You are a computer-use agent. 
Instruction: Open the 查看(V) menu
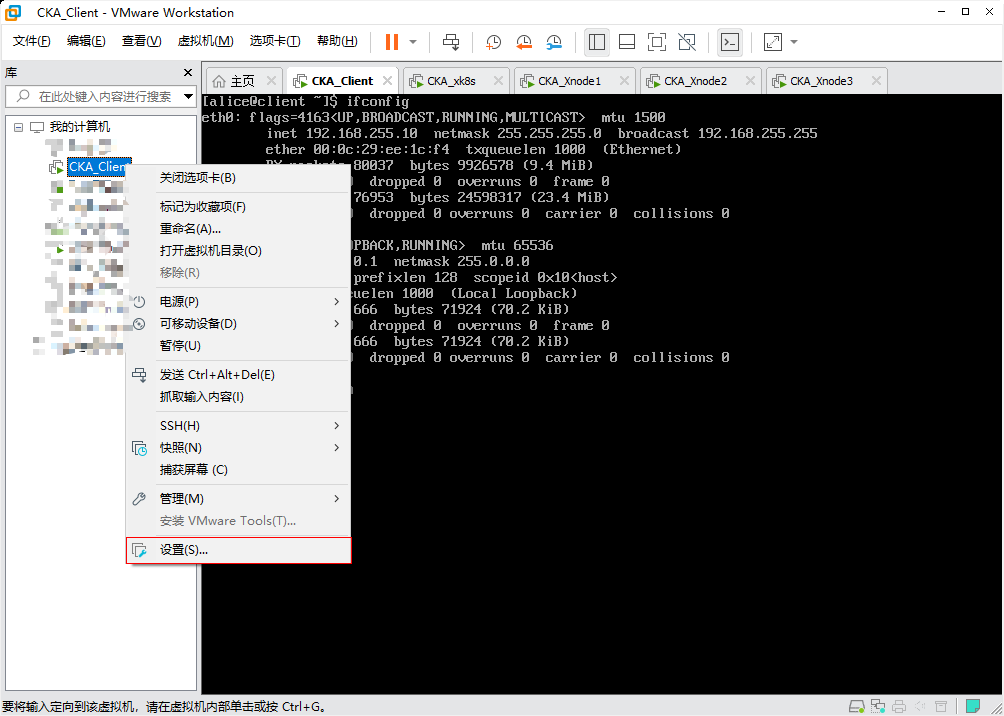[x=142, y=41]
